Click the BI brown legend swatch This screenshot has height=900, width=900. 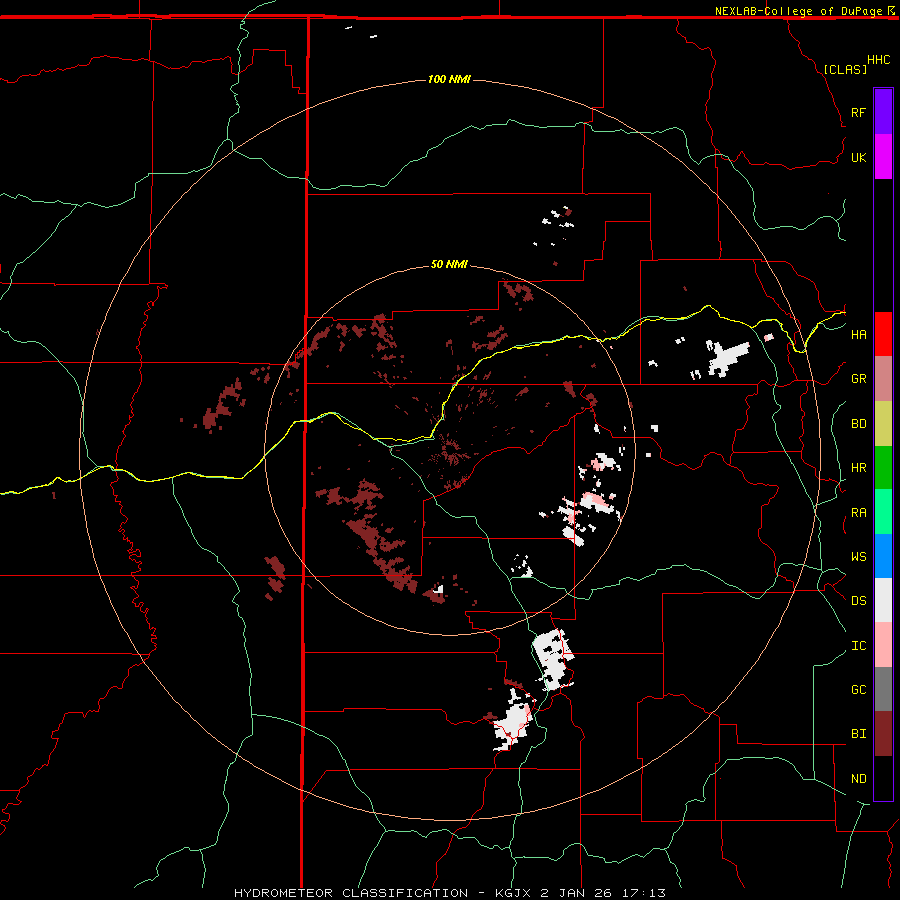point(883,734)
